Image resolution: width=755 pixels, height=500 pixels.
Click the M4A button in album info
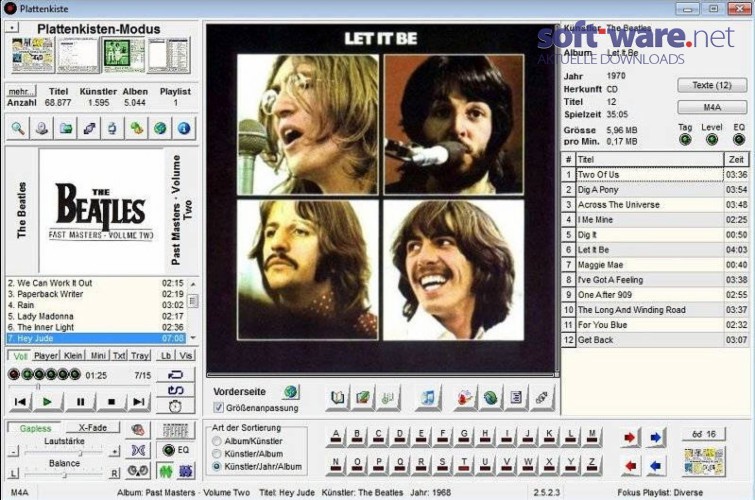[712, 107]
